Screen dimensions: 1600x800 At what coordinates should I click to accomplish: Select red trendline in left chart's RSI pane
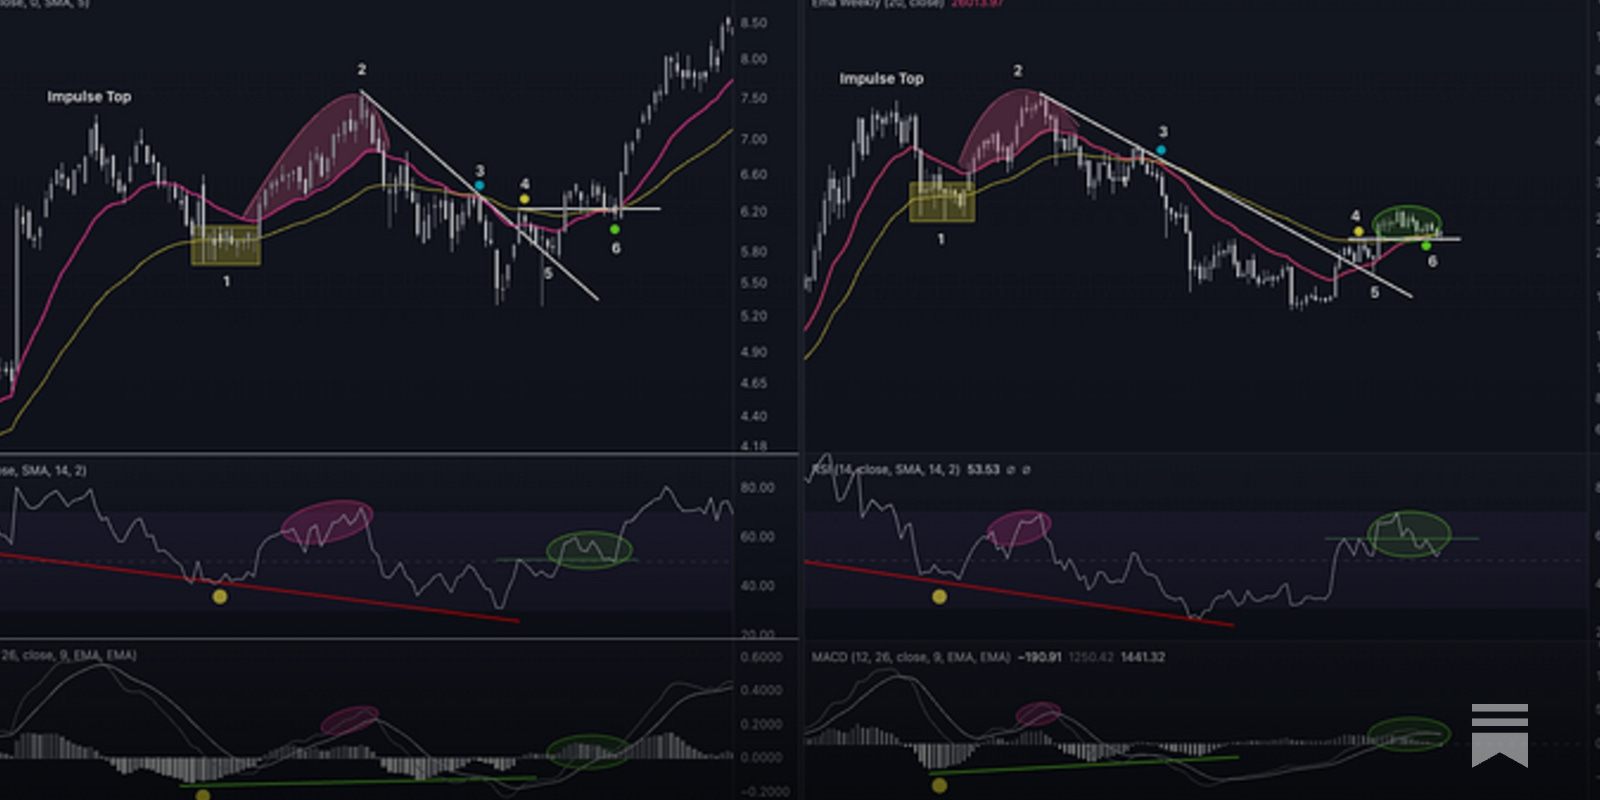259,587
